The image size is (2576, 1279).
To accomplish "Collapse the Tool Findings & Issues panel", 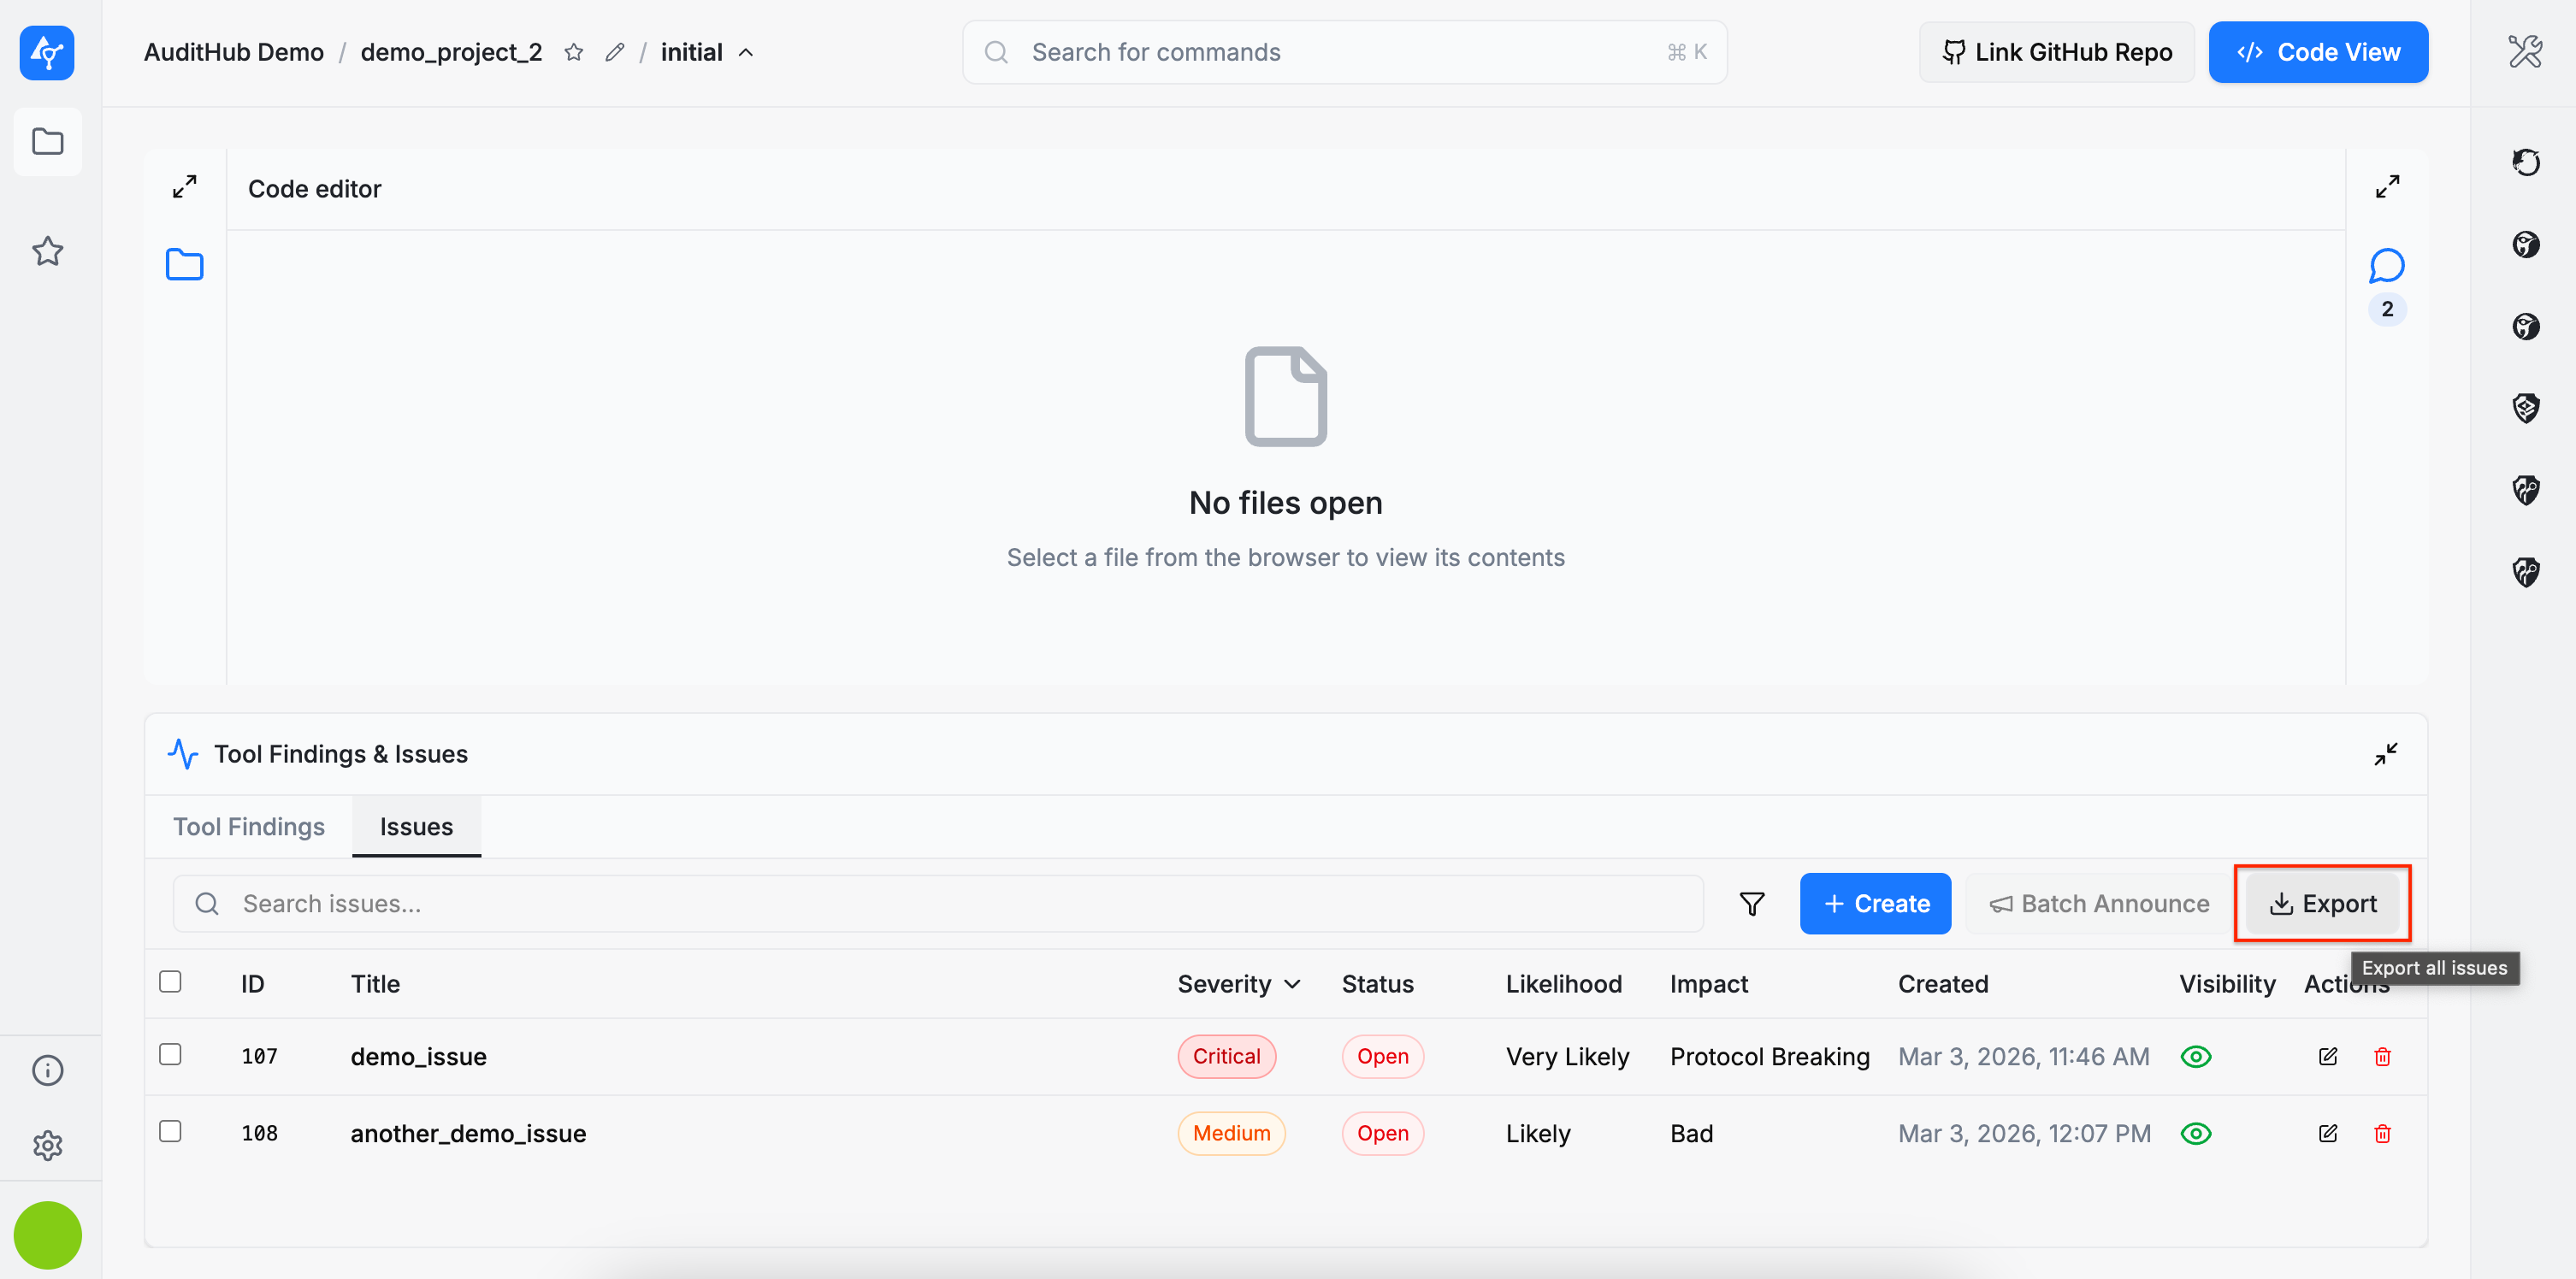I will pyautogui.click(x=2385, y=754).
